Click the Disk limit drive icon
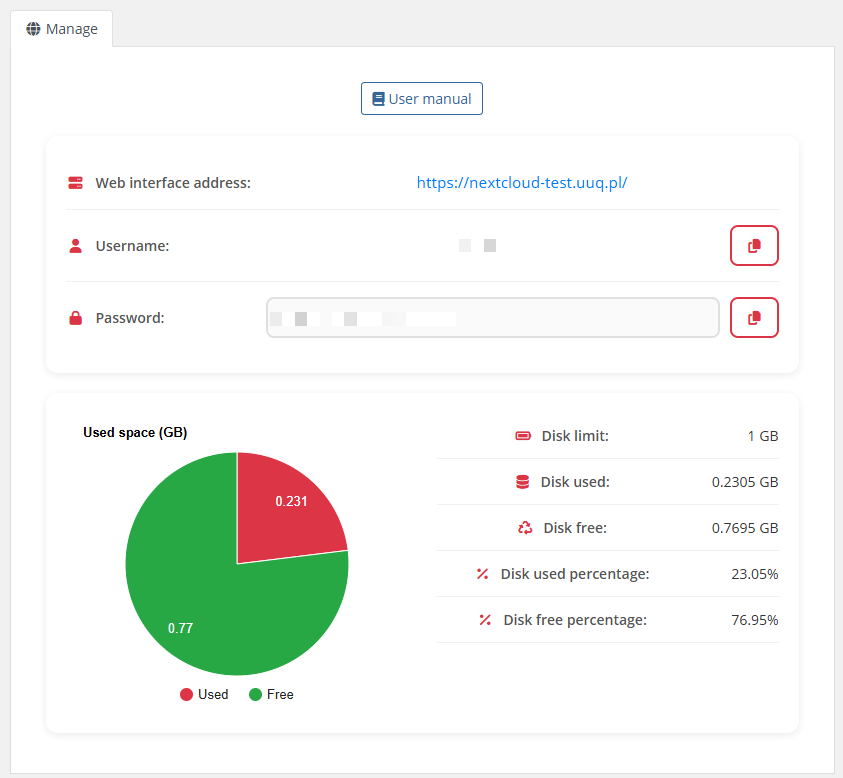The height and width of the screenshot is (778, 843). [522, 436]
